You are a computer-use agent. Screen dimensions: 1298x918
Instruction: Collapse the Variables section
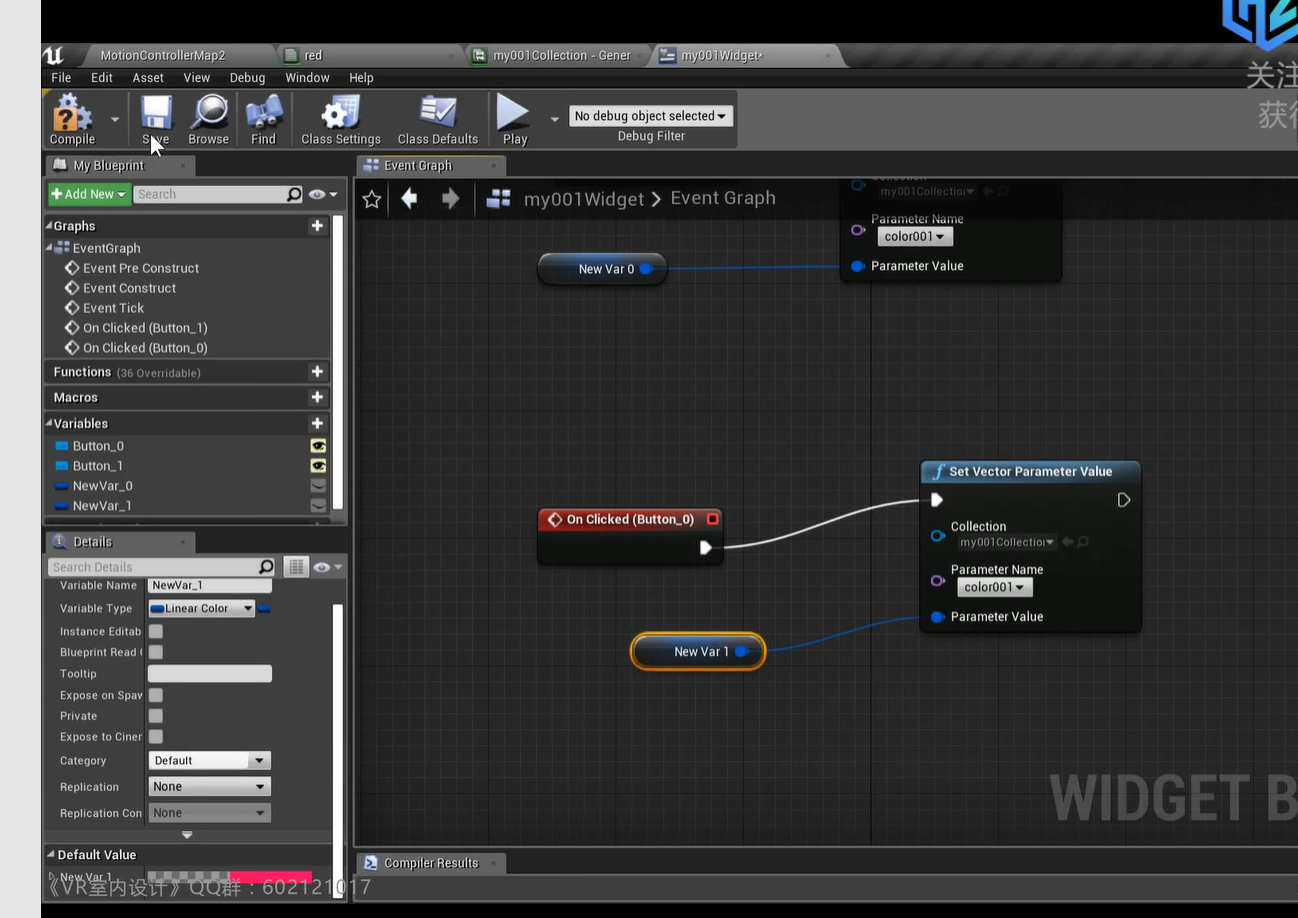tap(49, 422)
